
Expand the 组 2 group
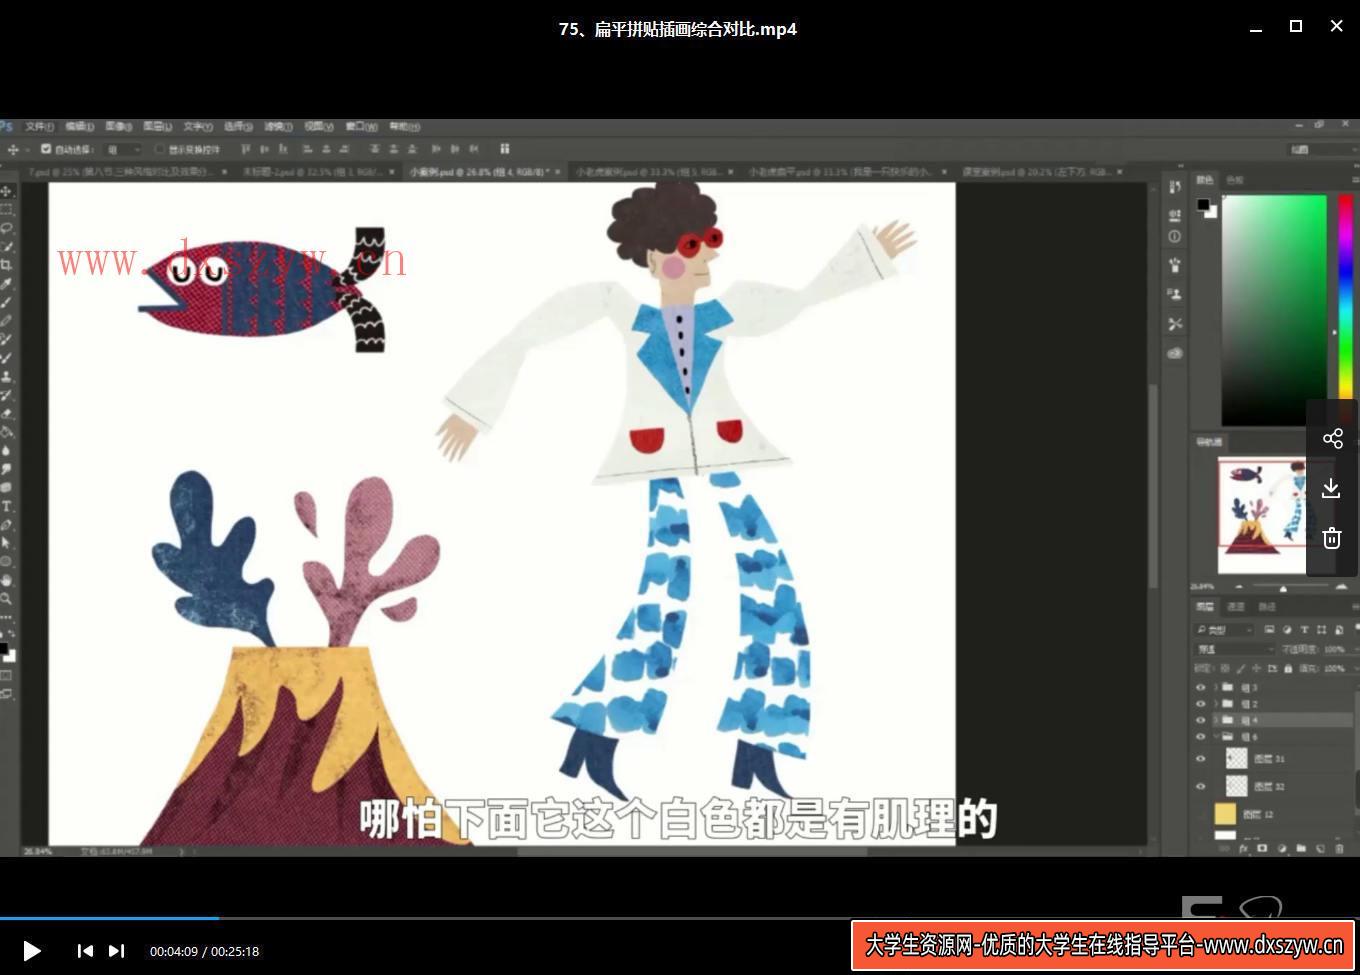pos(1216,703)
